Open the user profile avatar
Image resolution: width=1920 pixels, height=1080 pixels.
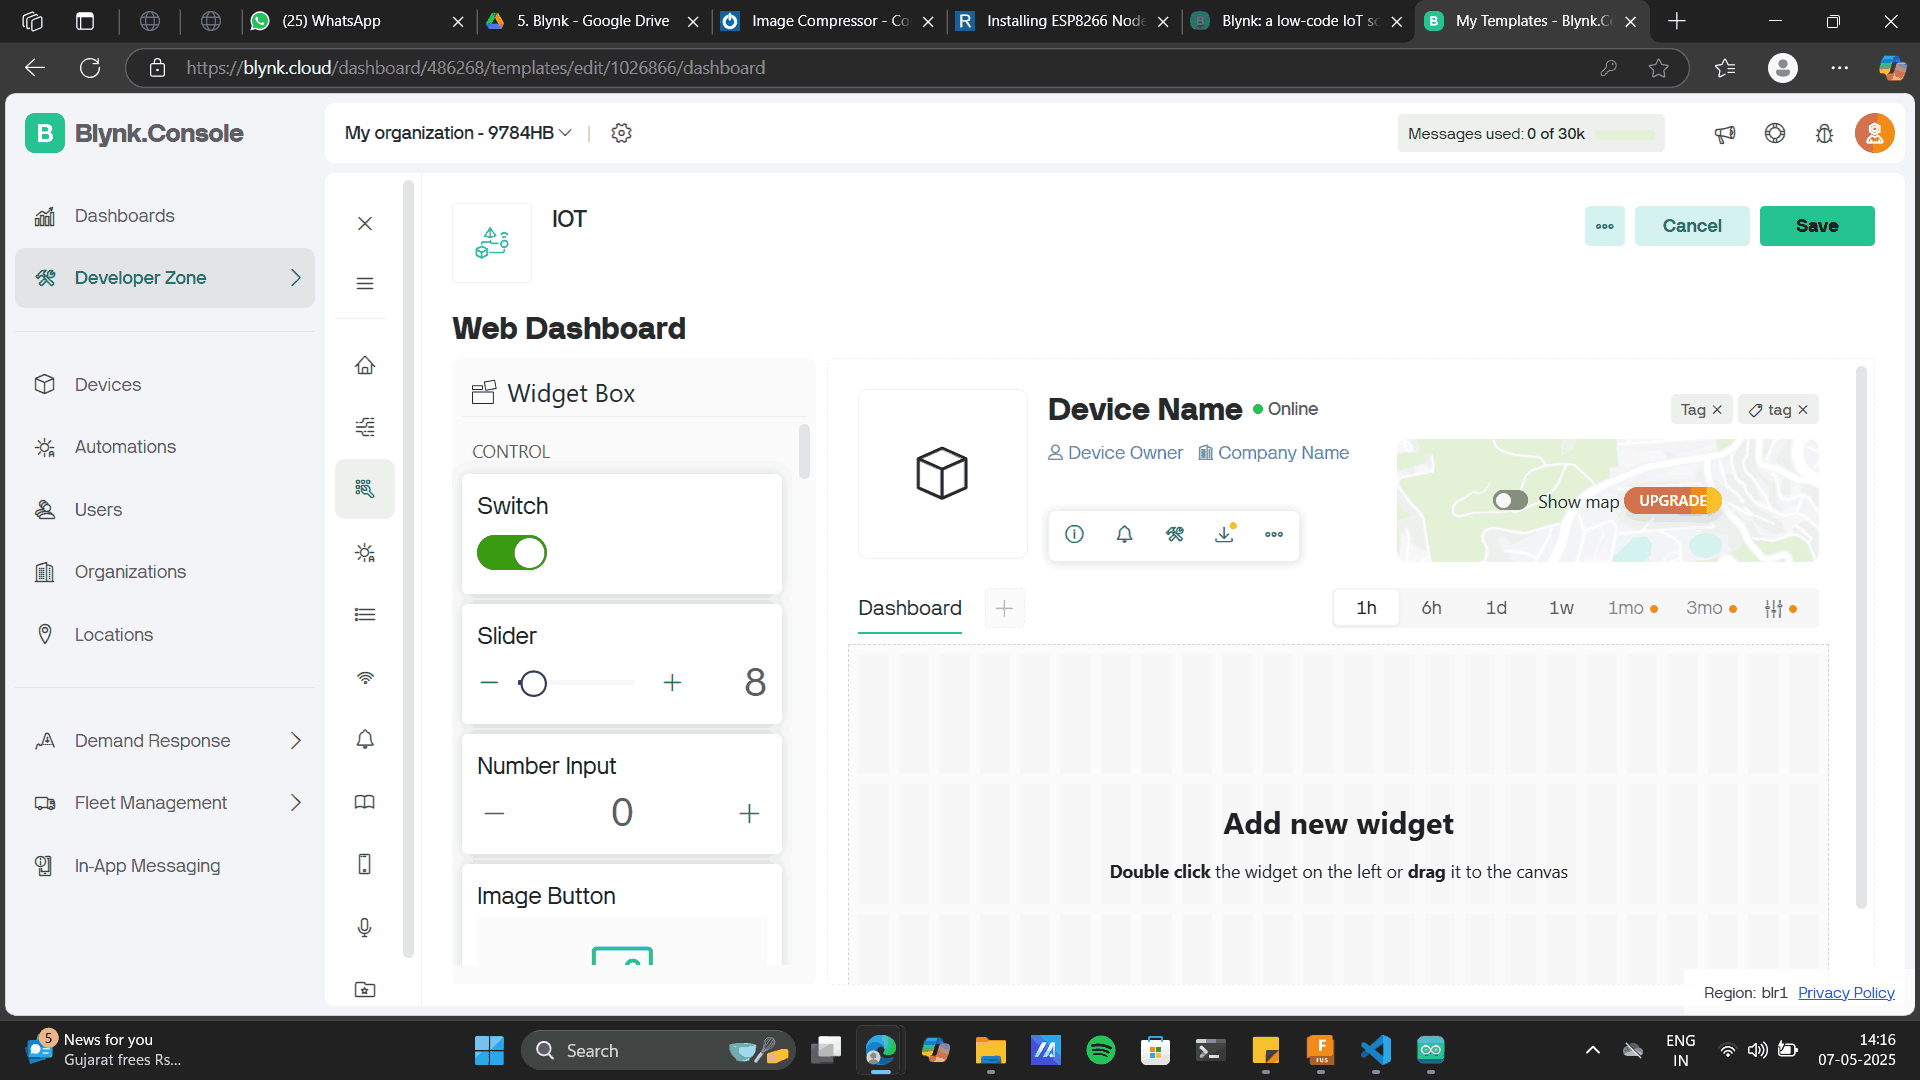point(1875,133)
